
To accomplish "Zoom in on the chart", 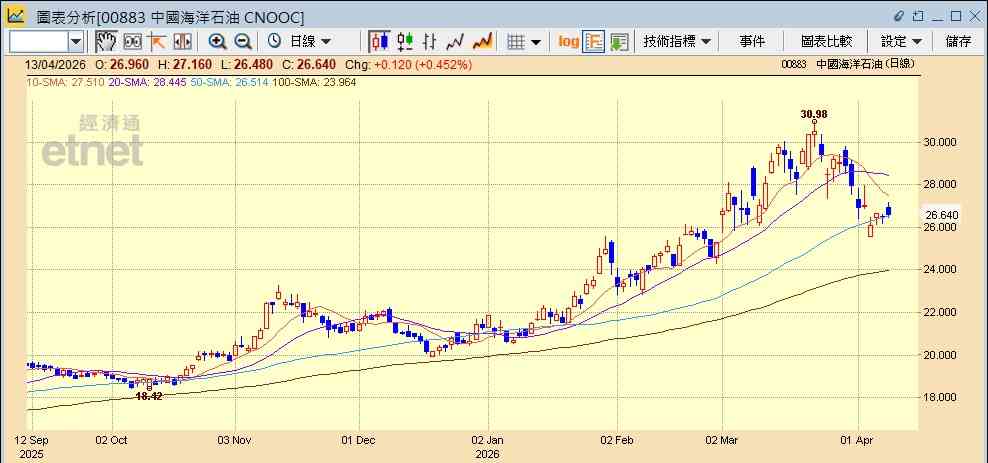I will (217, 42).
